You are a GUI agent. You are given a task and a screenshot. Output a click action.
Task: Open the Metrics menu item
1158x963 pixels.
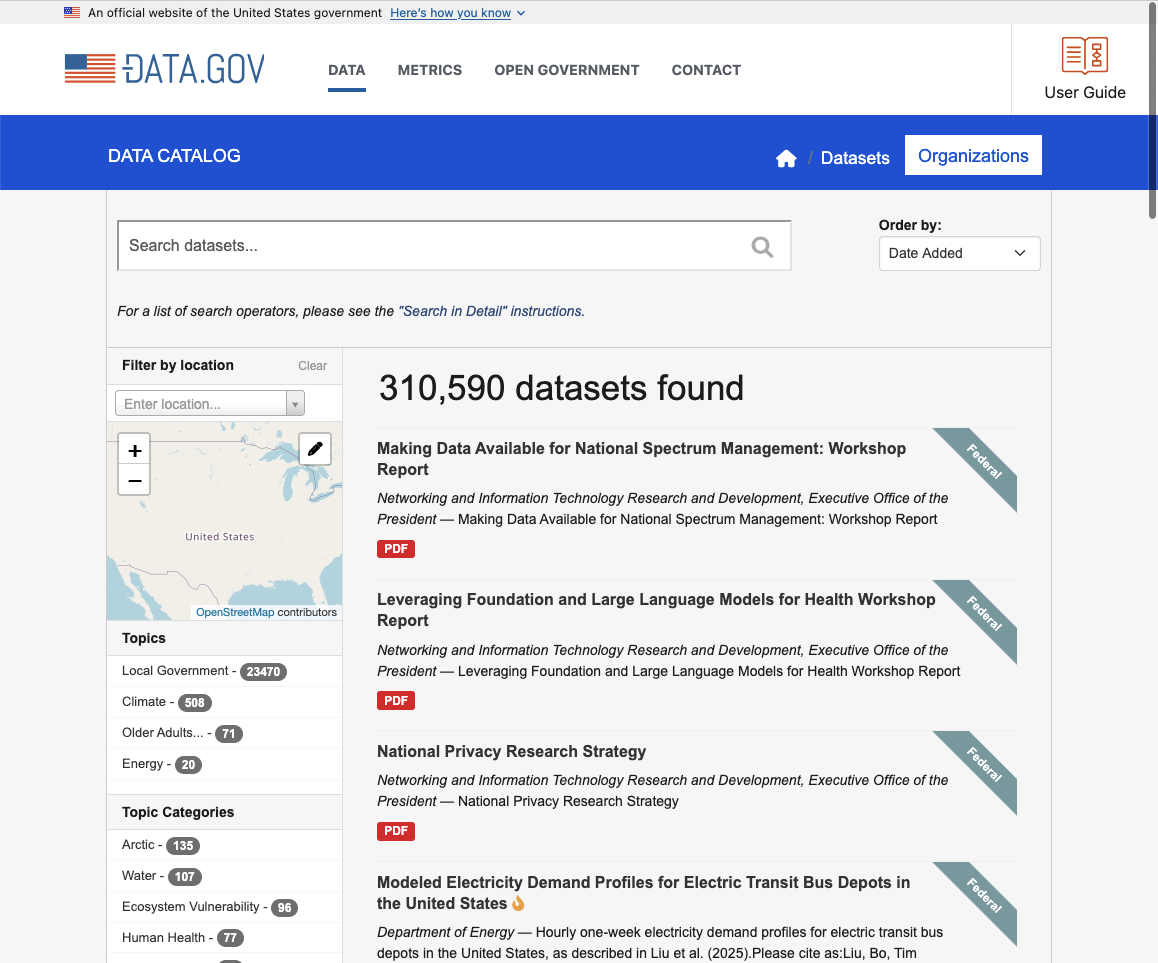430,70
